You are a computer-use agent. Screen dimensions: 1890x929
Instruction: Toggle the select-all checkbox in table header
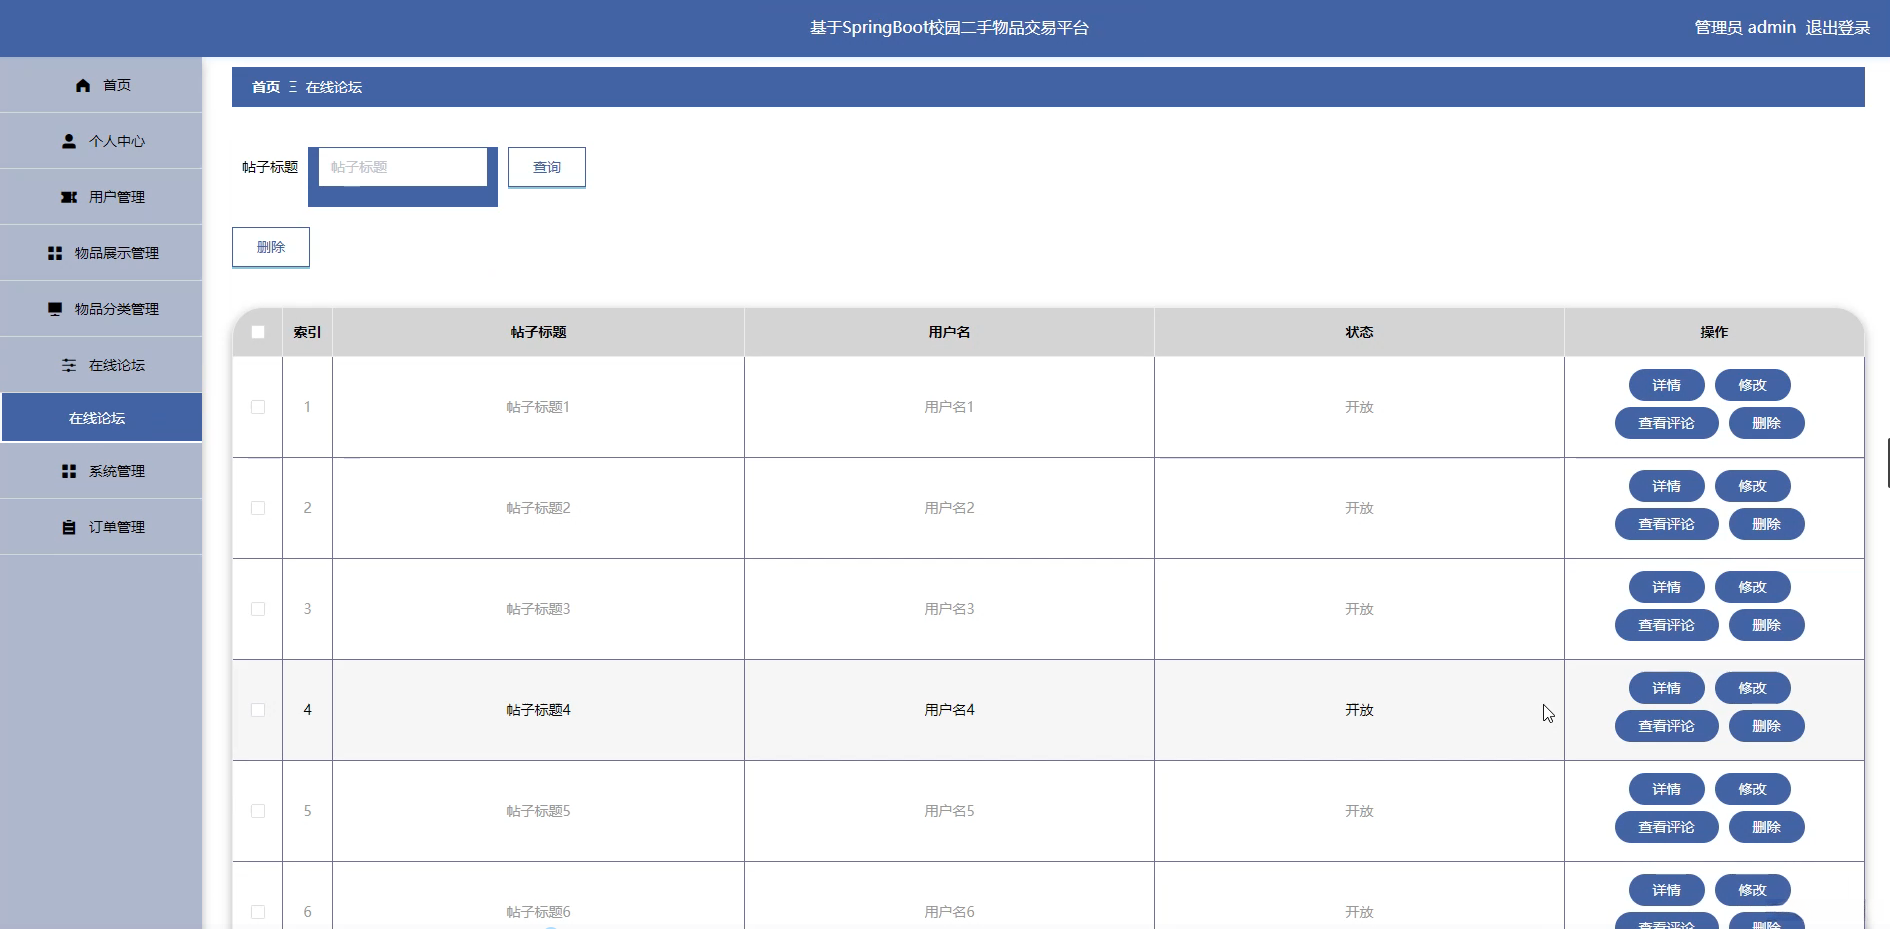[258, 332]
